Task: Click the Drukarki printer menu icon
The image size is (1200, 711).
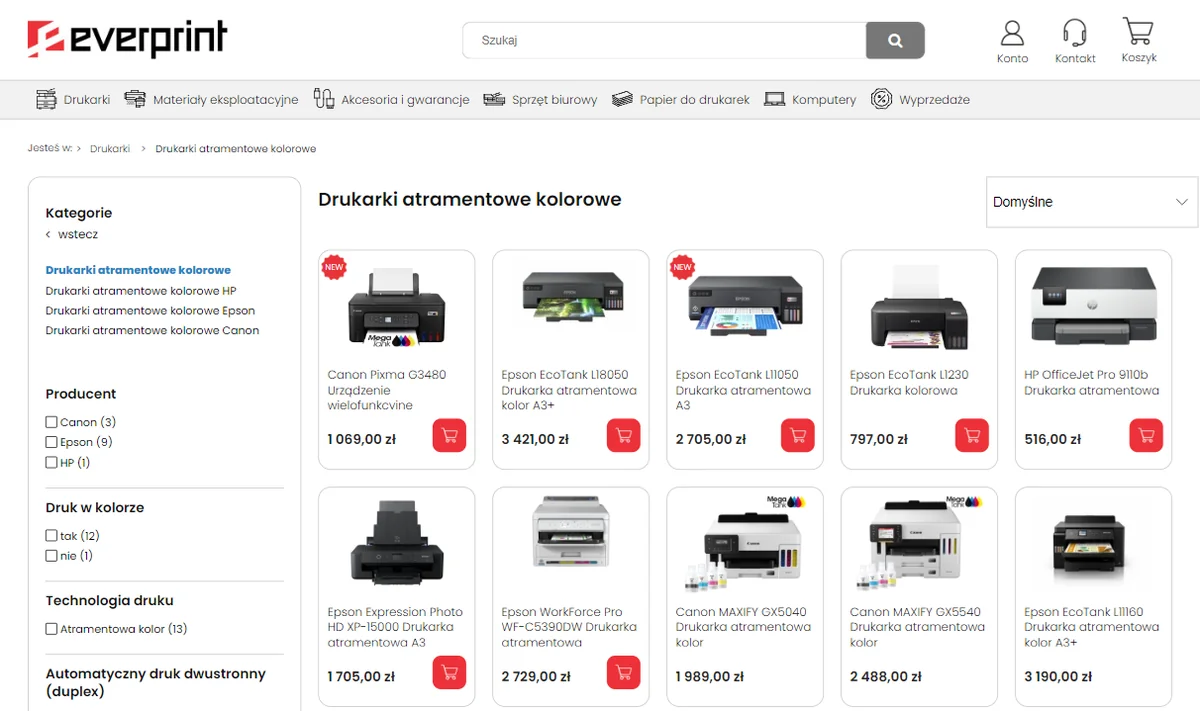Action: click(46, 99)
